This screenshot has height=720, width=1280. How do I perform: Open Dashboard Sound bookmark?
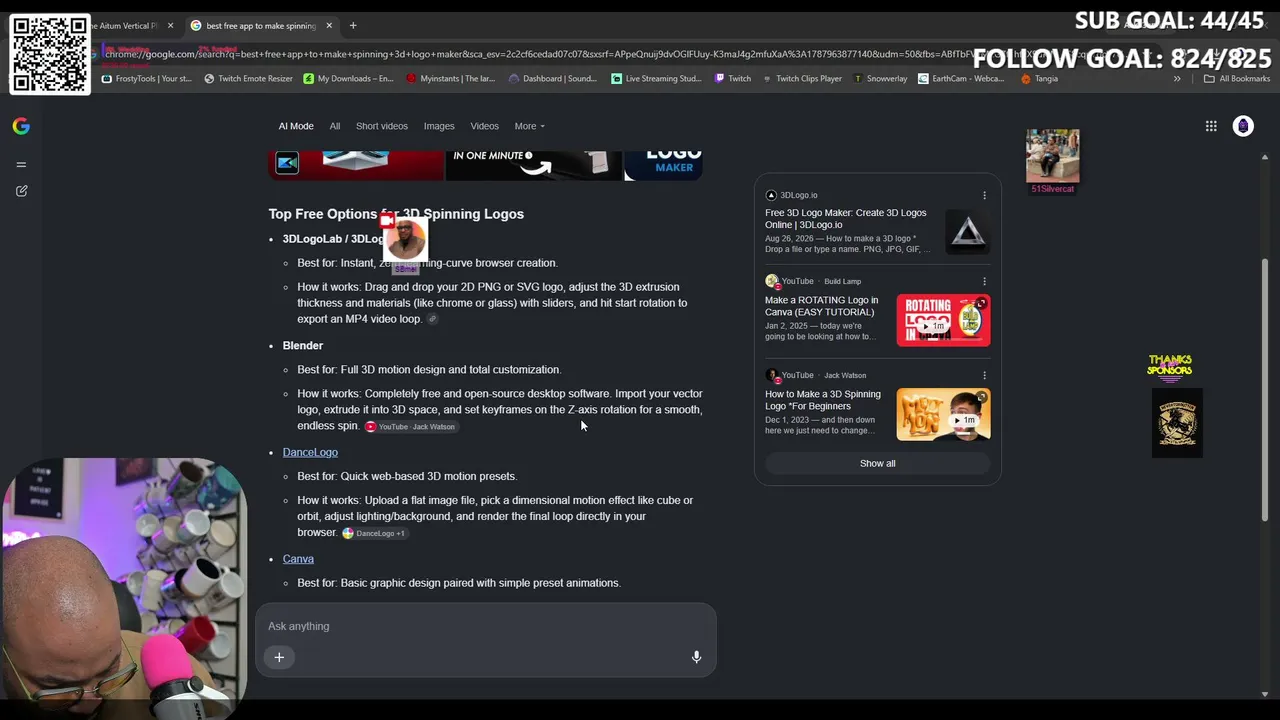[552, 79]
